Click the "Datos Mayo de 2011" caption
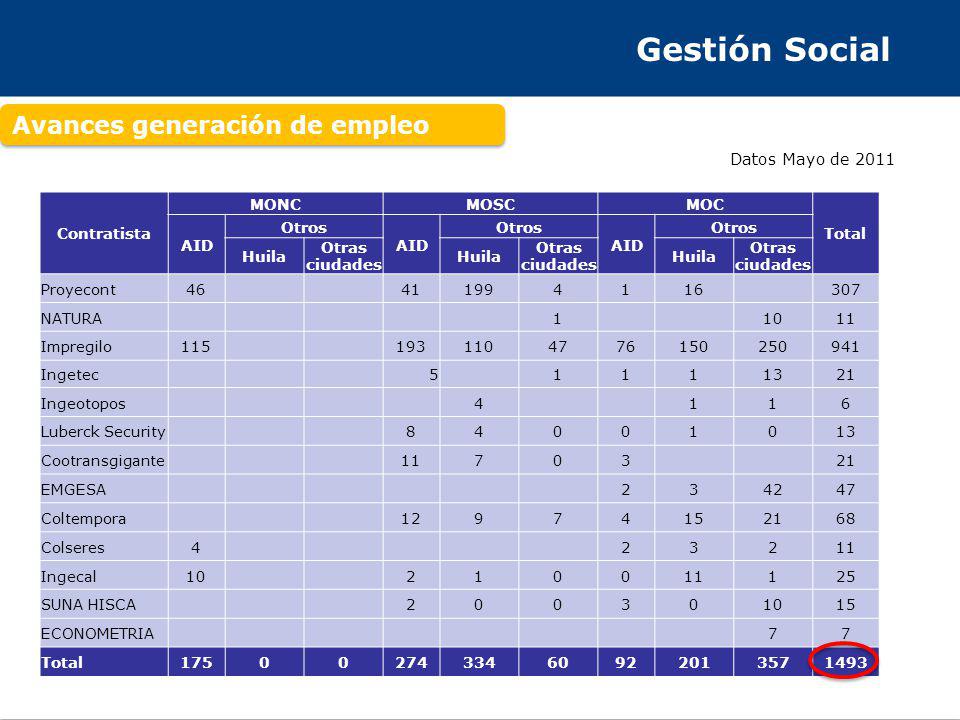The image size is (960, 720). [x=812, y=160]
